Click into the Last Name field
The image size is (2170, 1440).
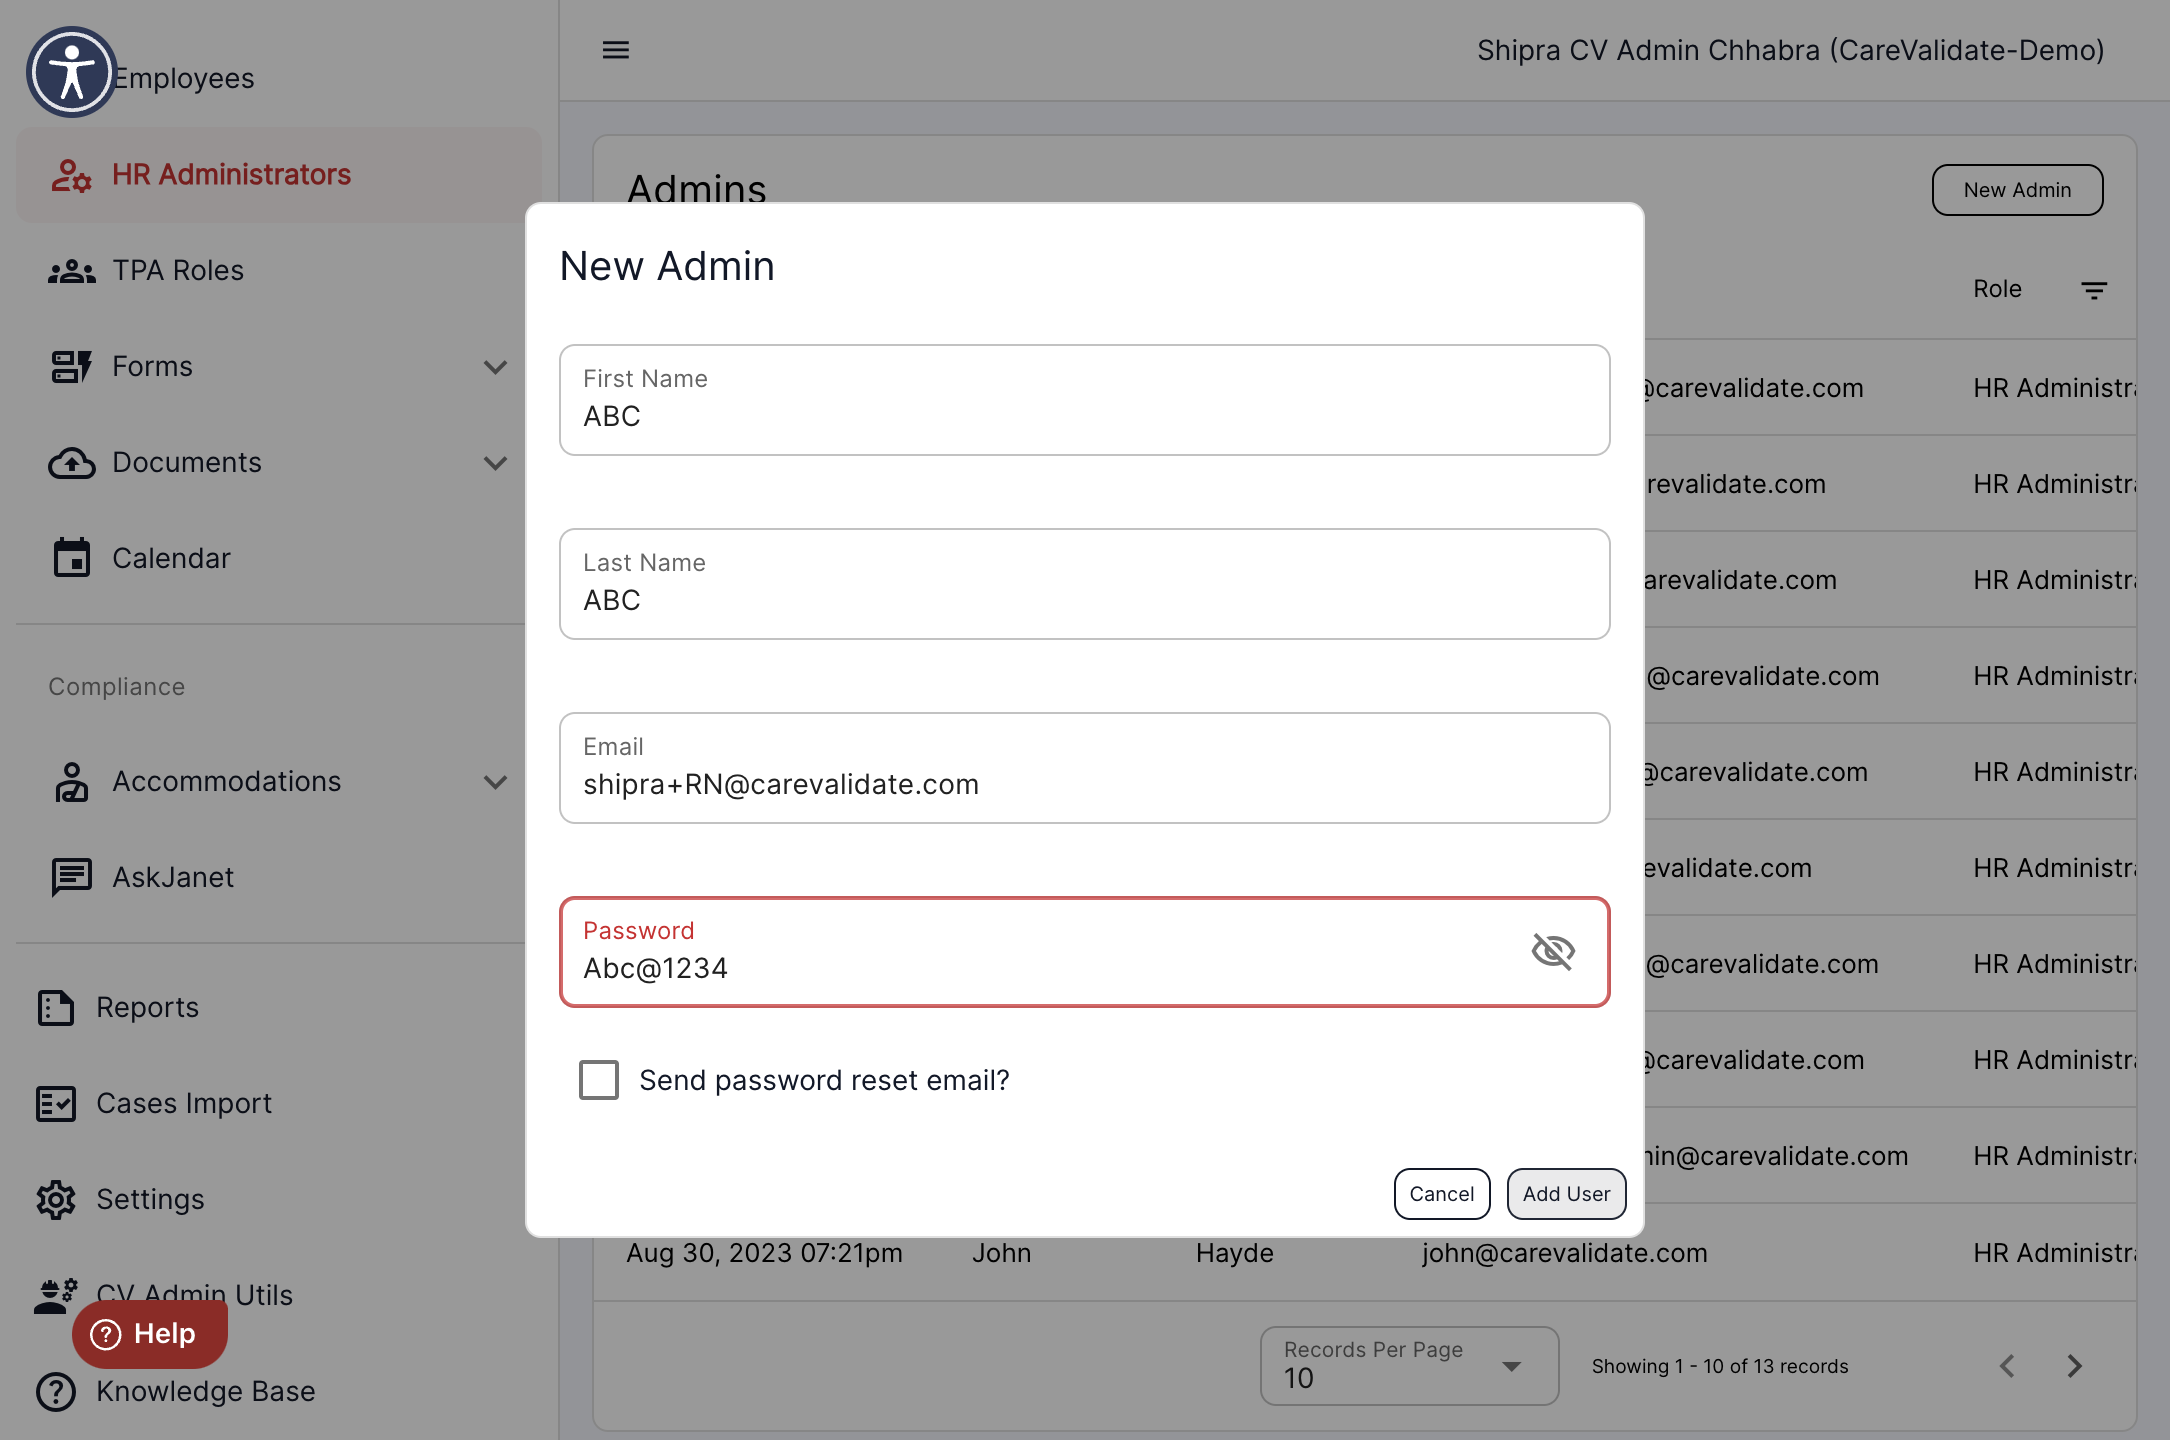(1084, 584)
